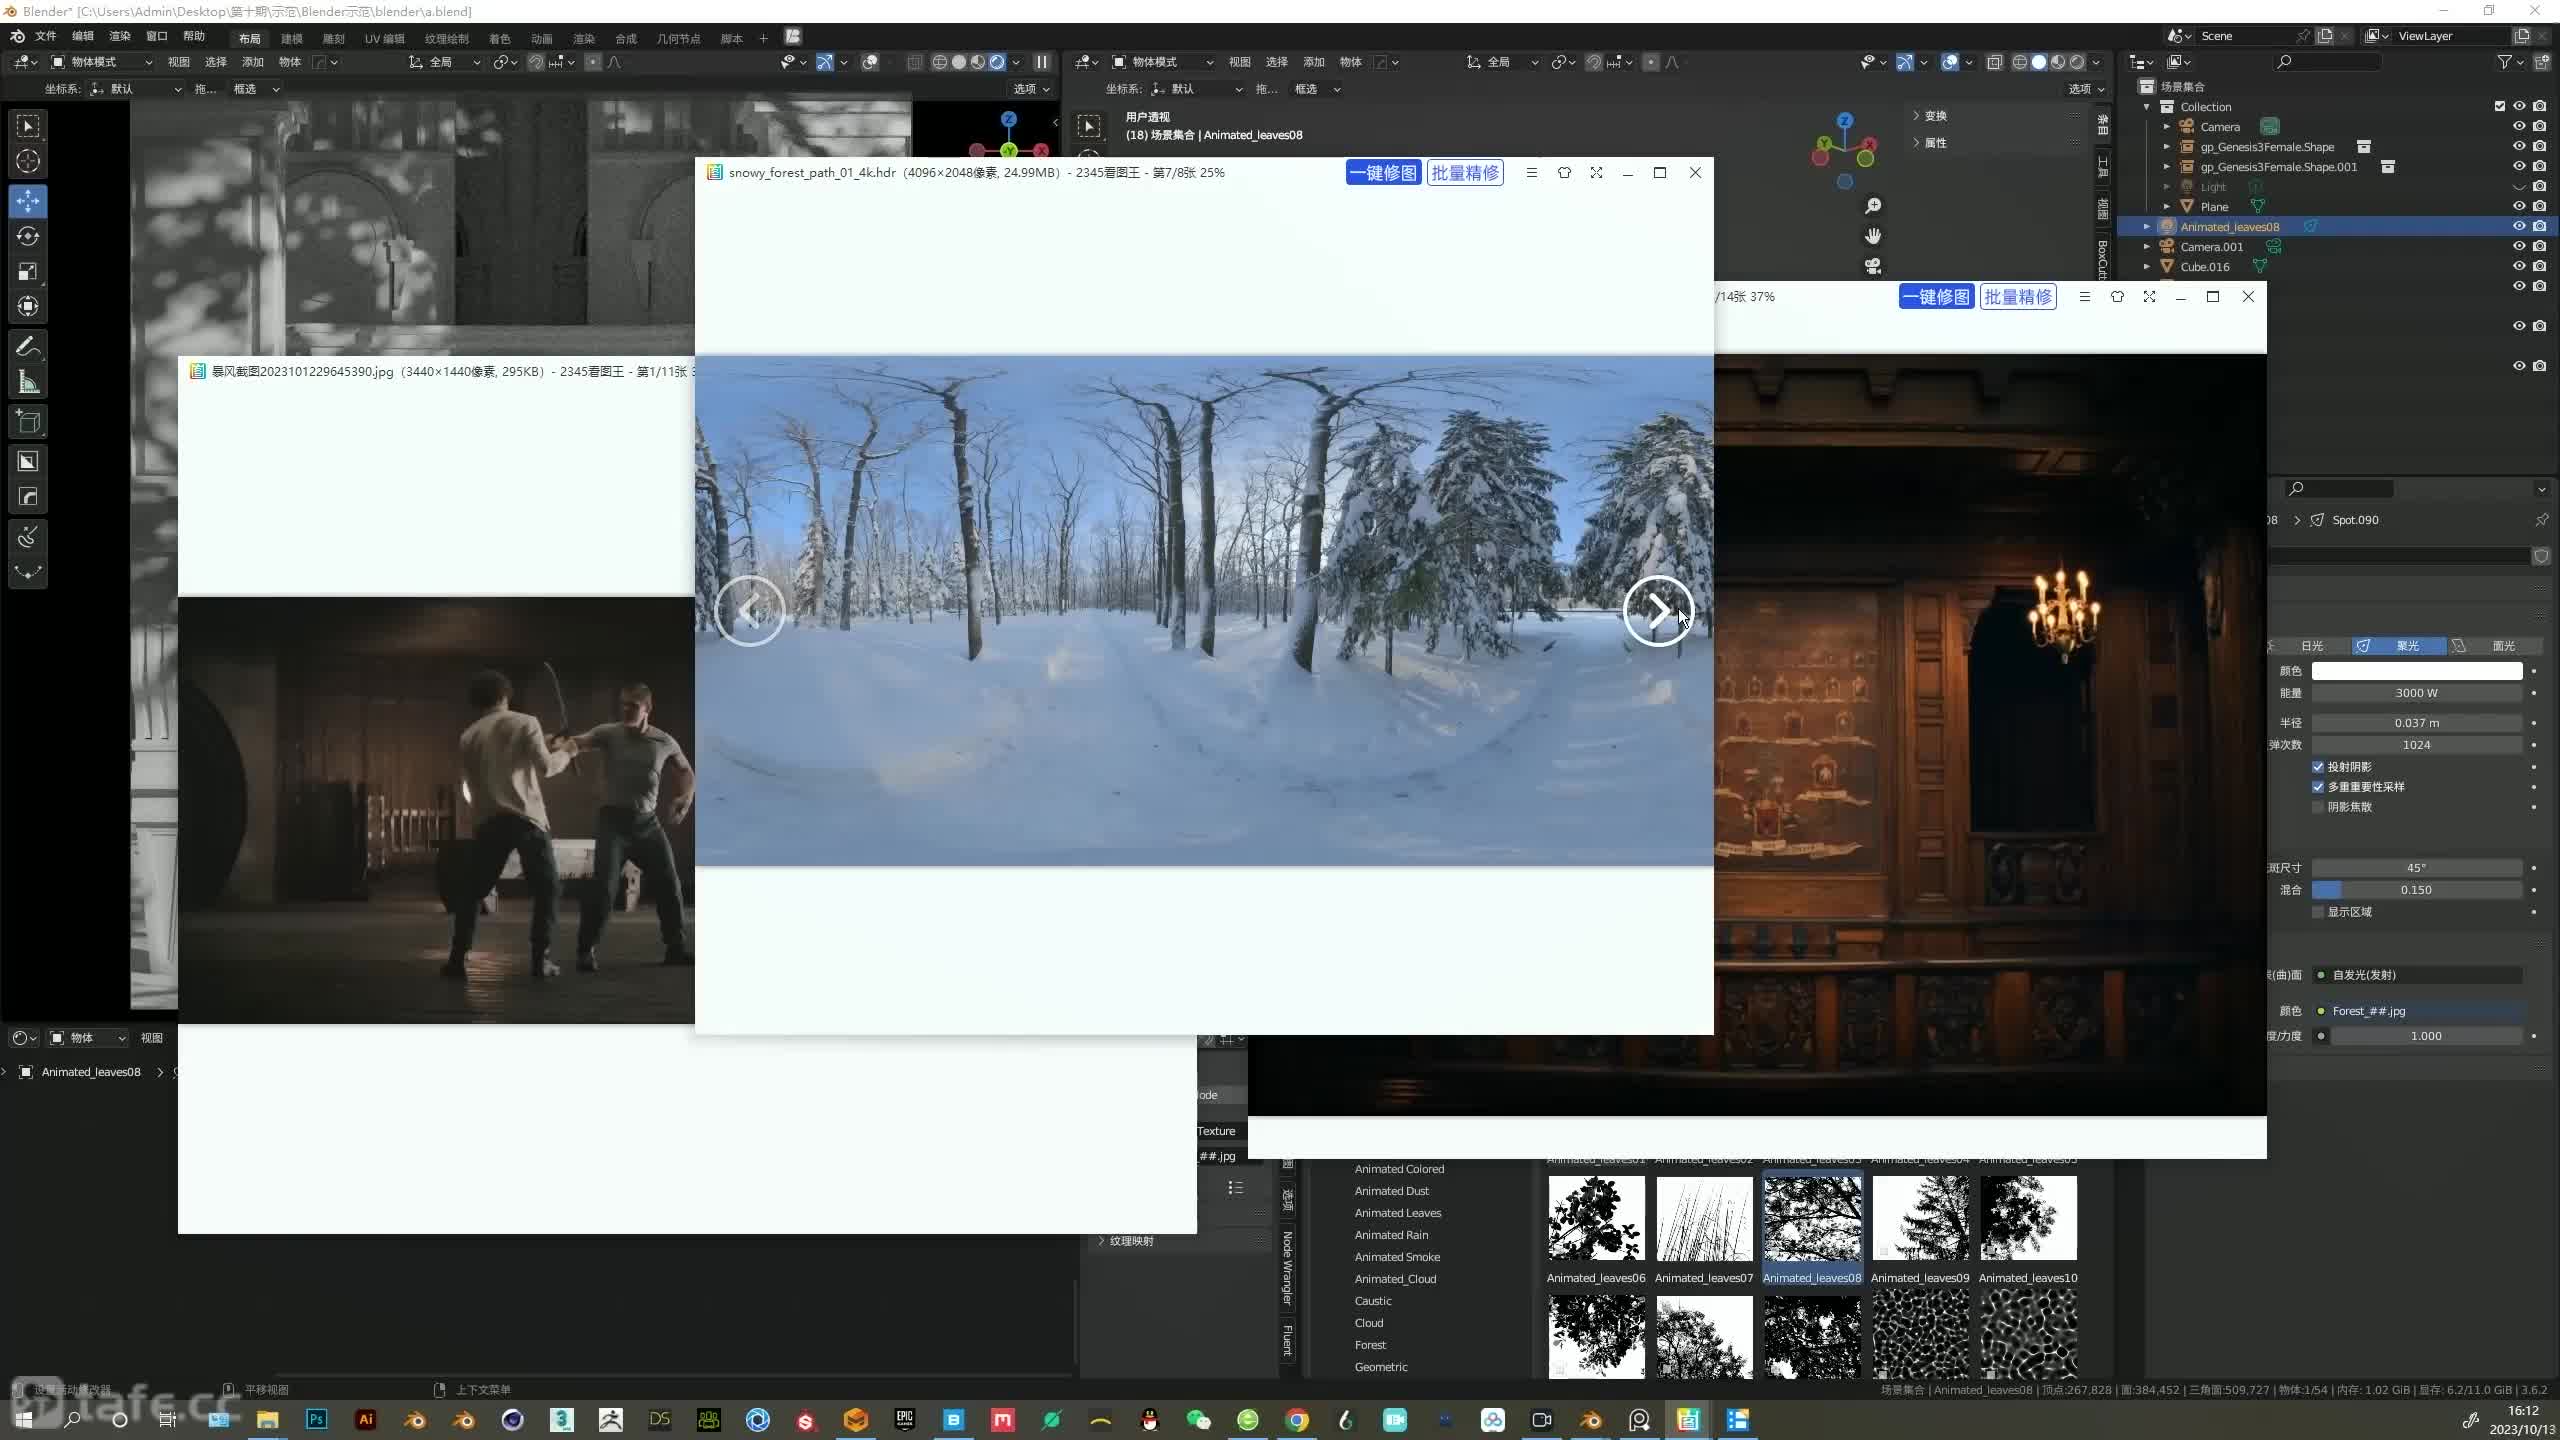Enable Shadow Caustics (阴影焦散) checkbox
The image size is (2560, 1440).
coord(2318,807)
